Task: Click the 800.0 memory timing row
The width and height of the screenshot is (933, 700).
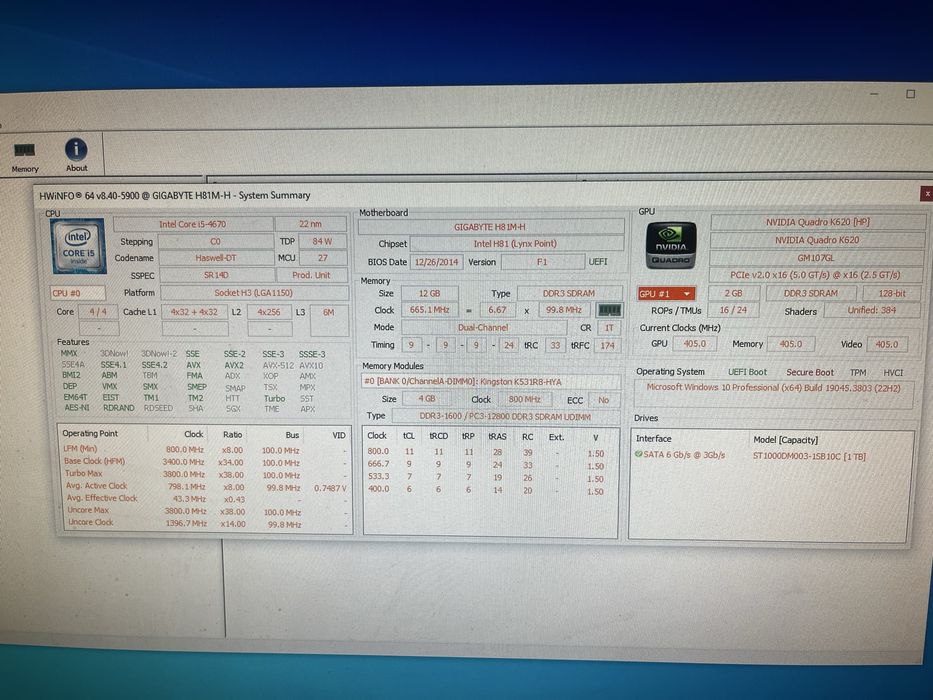Action: click(x=487, y=452)
